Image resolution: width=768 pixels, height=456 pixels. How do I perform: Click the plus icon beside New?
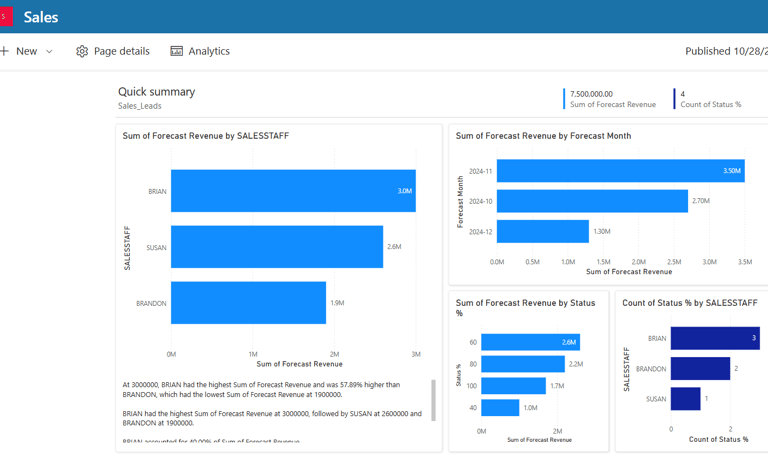[4, 51]
